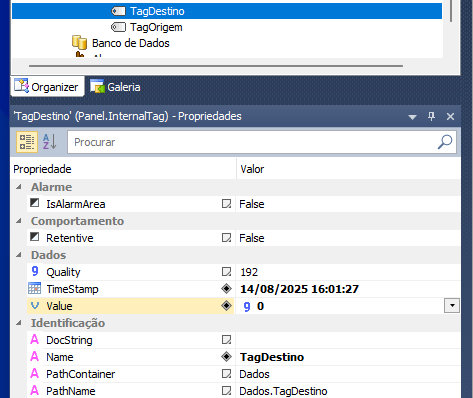This screenshot has height=398, width=473.
Task: Select the TimeStamp property name
Action: 72,289
